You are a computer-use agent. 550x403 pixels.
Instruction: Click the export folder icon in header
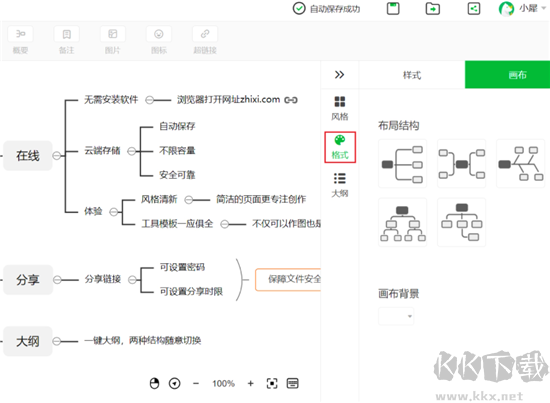click(432, 8)
